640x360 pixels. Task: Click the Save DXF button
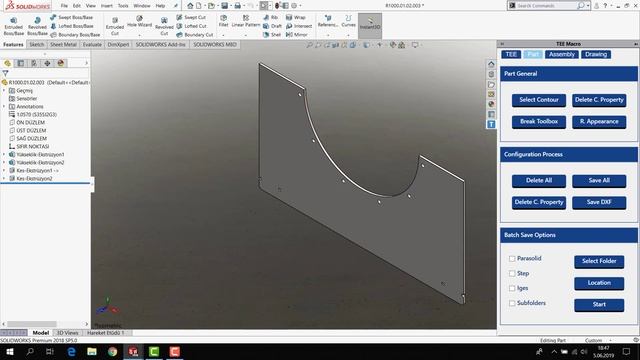pos(599,202)
